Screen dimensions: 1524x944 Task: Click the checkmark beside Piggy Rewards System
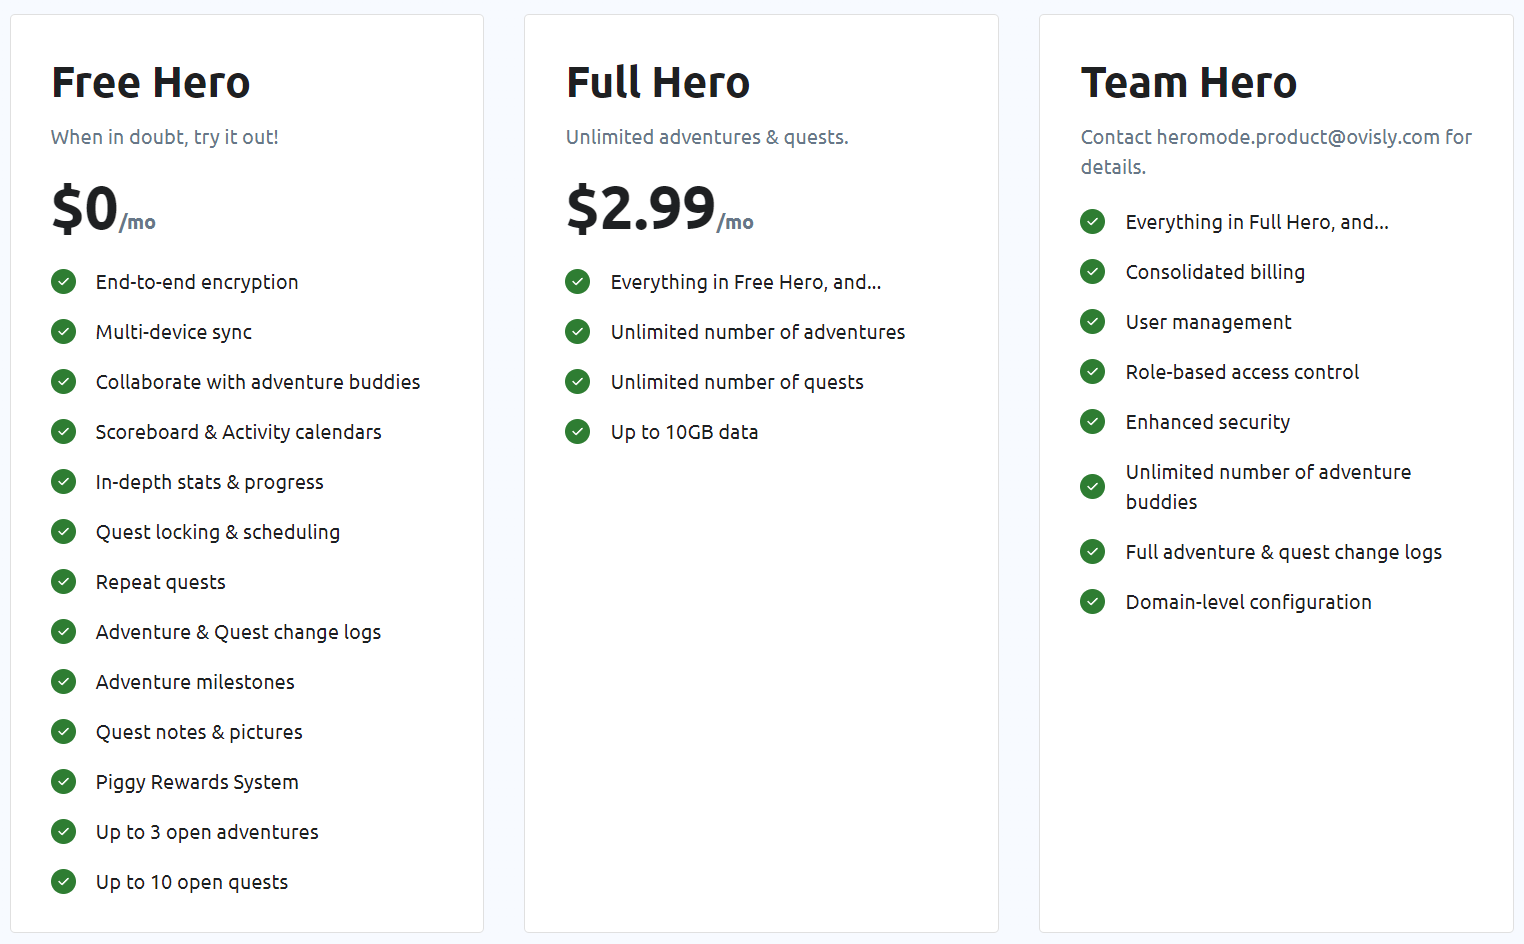tap(64, 782)
